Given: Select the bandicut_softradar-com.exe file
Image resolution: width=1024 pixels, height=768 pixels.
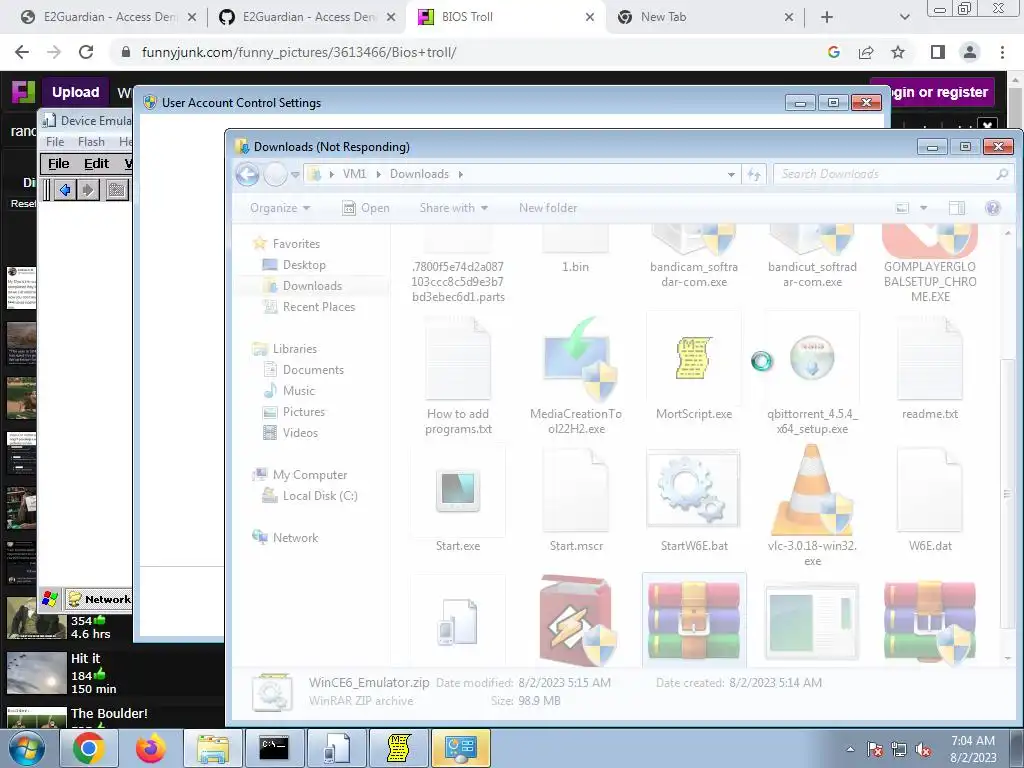Looking at the screenshot, I should click(812, 258).
